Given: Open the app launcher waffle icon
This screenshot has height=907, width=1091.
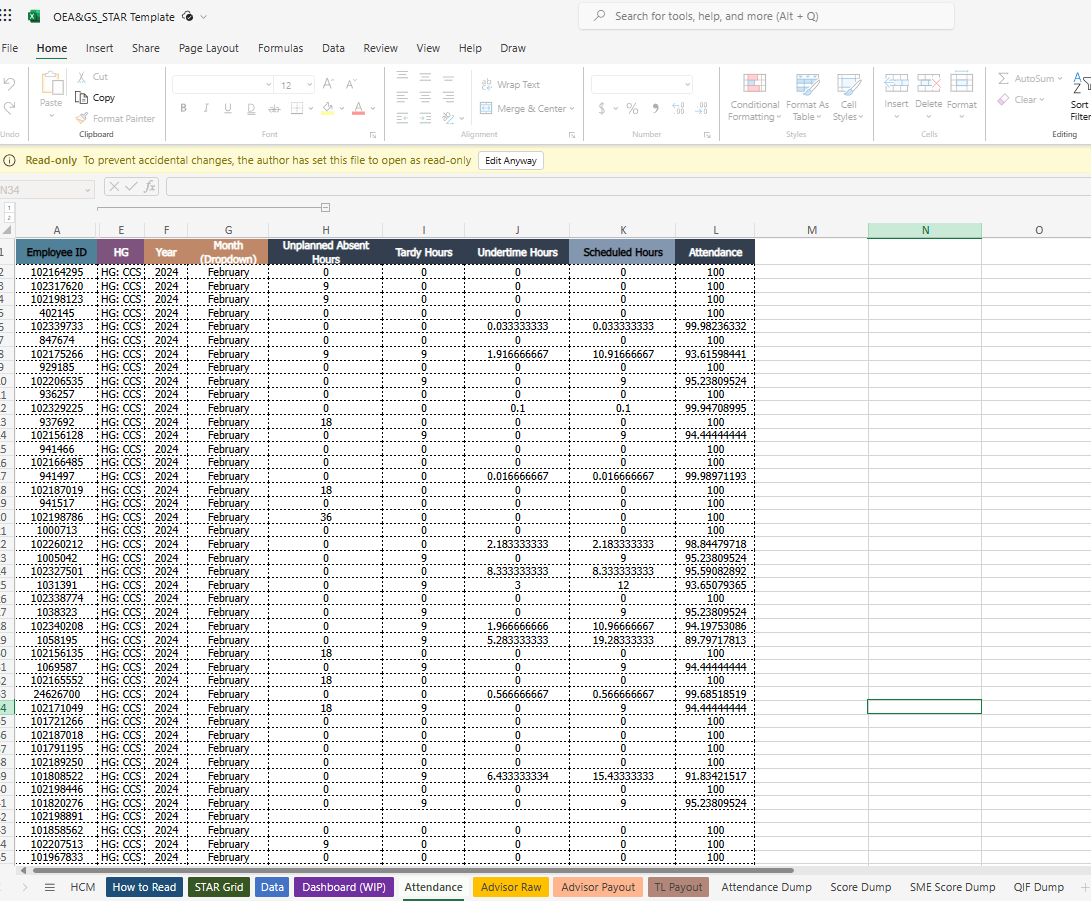Looking at the screenshot, I should pyautogui.click(x=6, y=15).
